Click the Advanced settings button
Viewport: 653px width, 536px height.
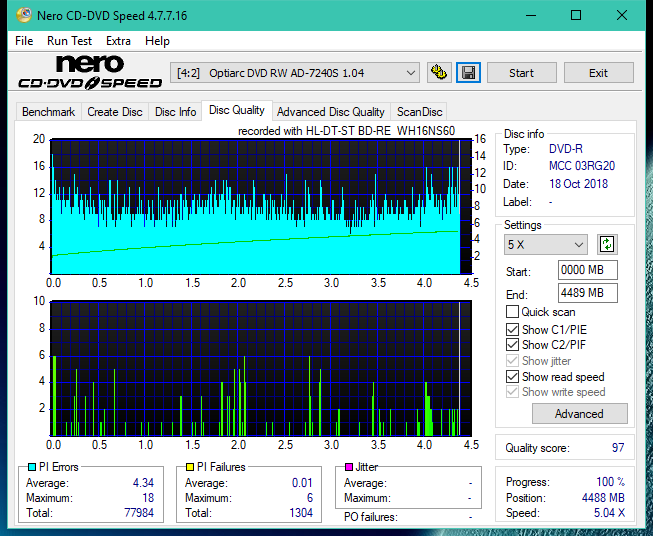[579, 414]
